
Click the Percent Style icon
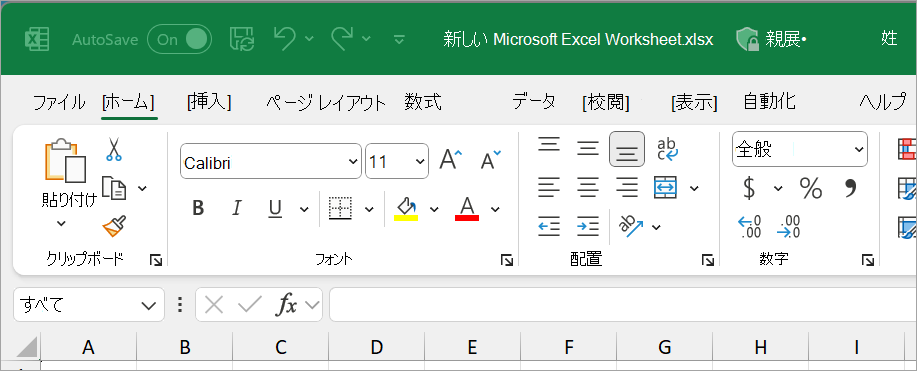click(811, 188)
